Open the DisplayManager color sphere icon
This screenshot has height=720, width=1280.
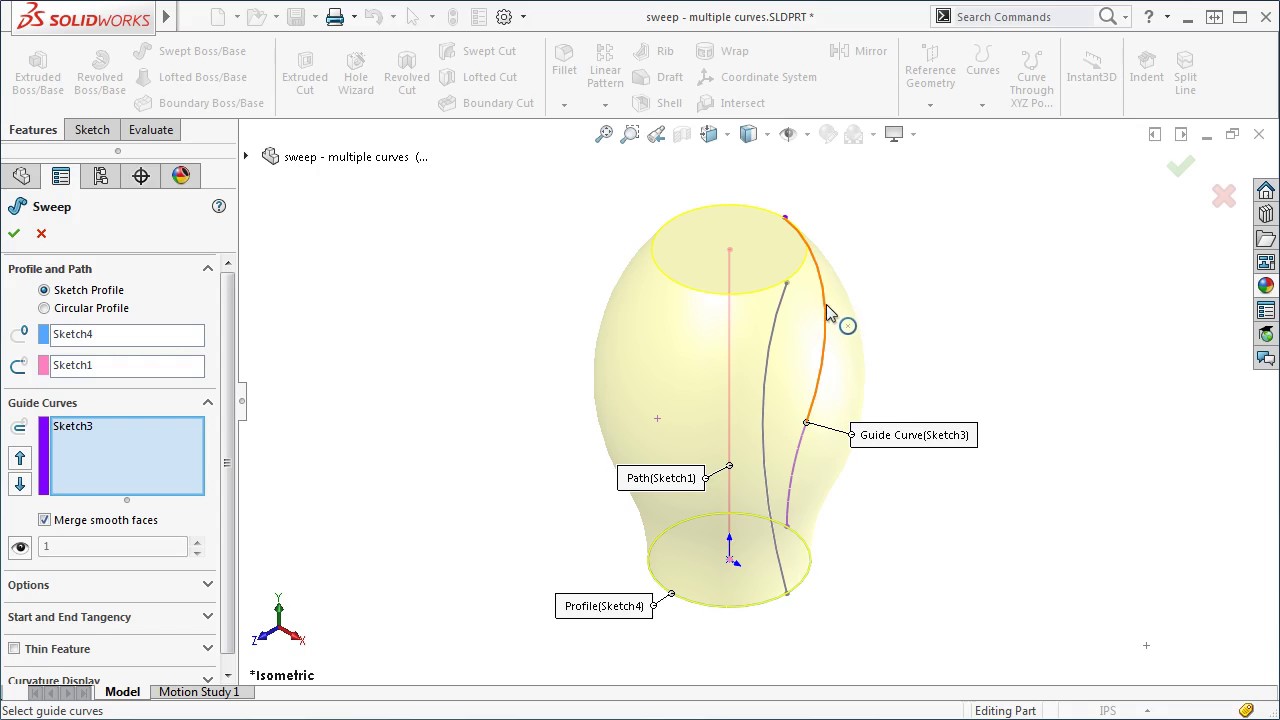[181, 176]
